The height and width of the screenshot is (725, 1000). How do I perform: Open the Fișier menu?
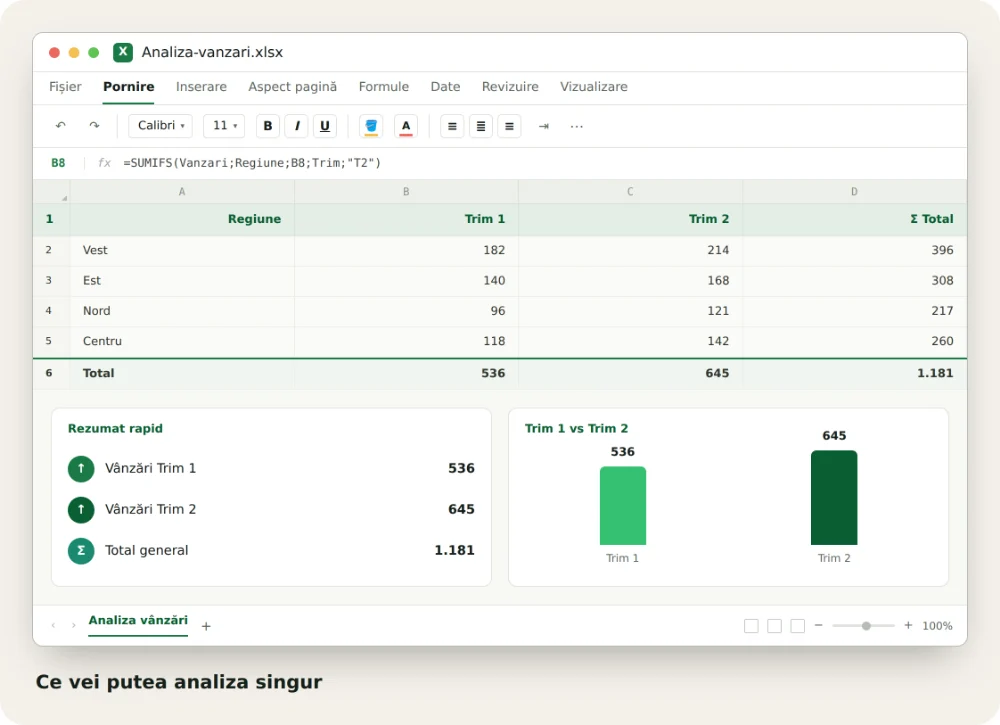(65, 87)
